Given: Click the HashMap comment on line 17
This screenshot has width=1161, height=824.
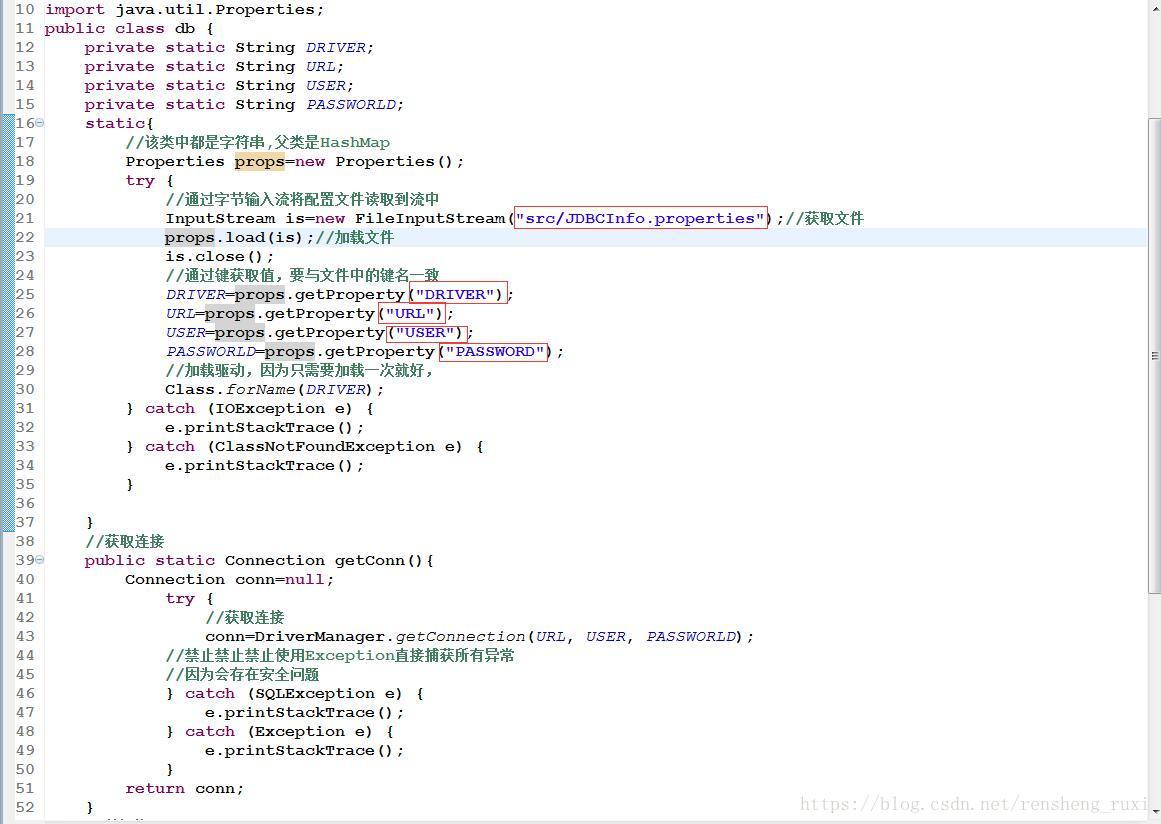Looking at the screenshot, I should [258, 143].
